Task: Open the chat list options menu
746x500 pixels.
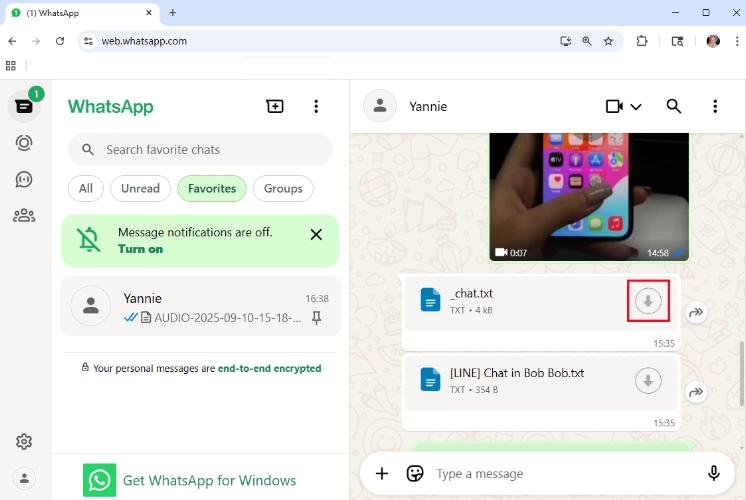Action: (x=316, y=107)
